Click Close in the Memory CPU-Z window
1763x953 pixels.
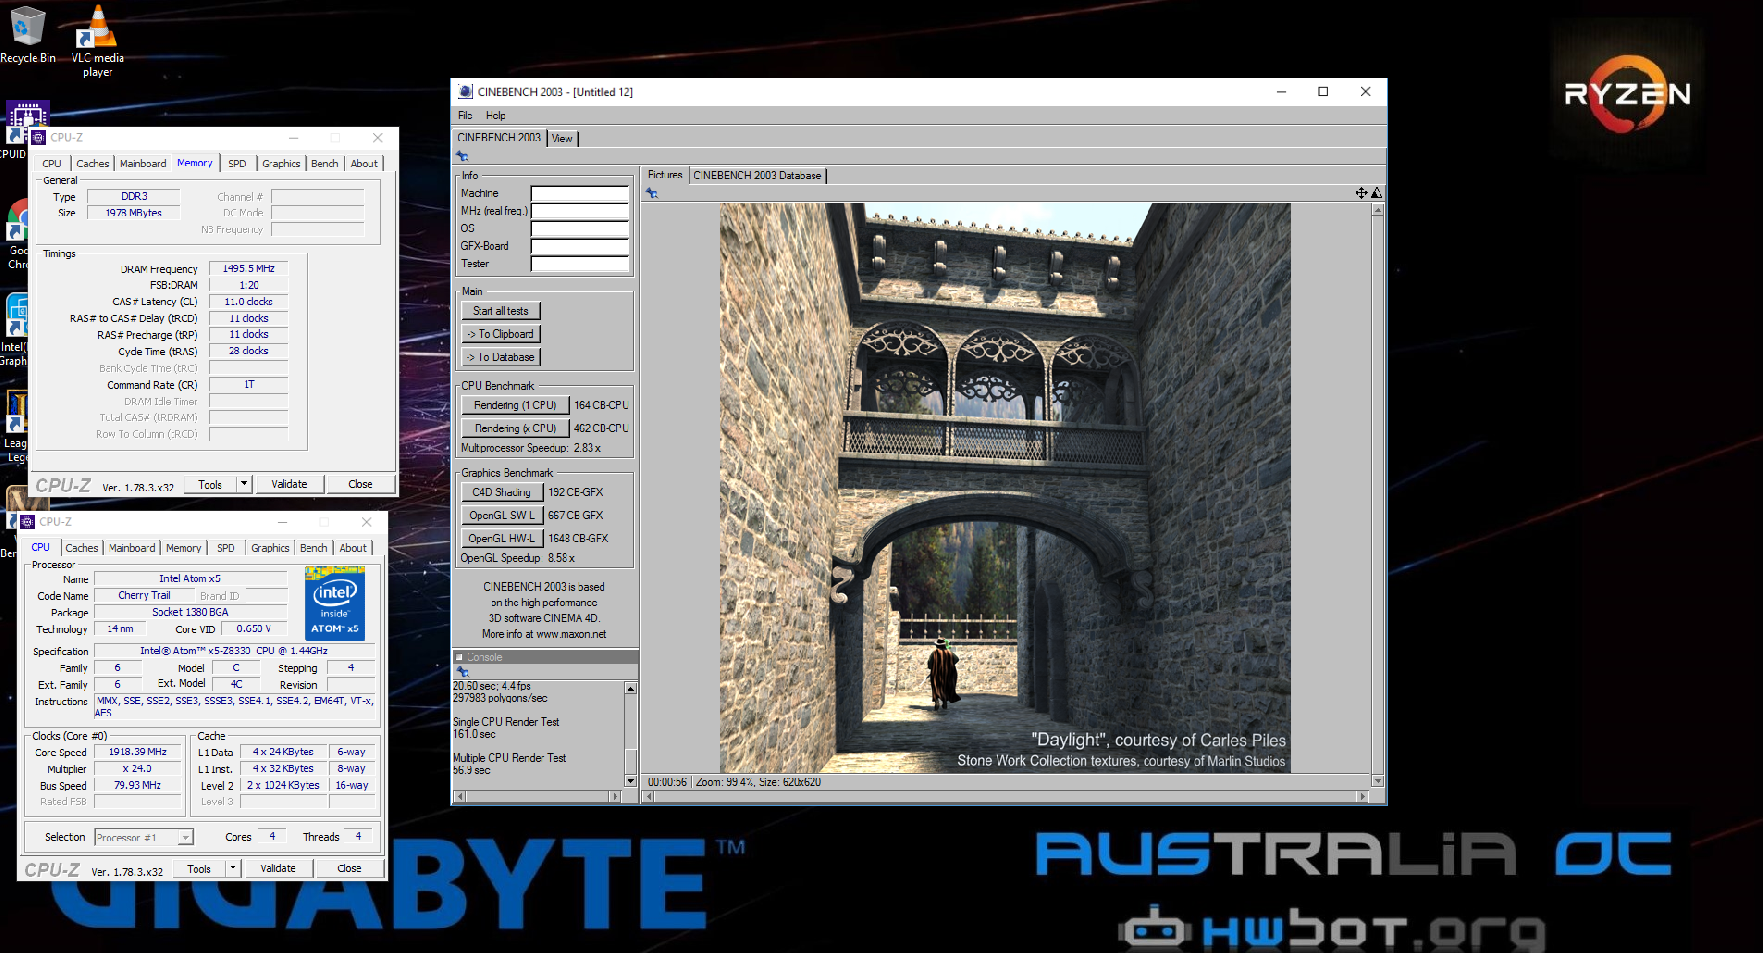[x=360, y=484]
